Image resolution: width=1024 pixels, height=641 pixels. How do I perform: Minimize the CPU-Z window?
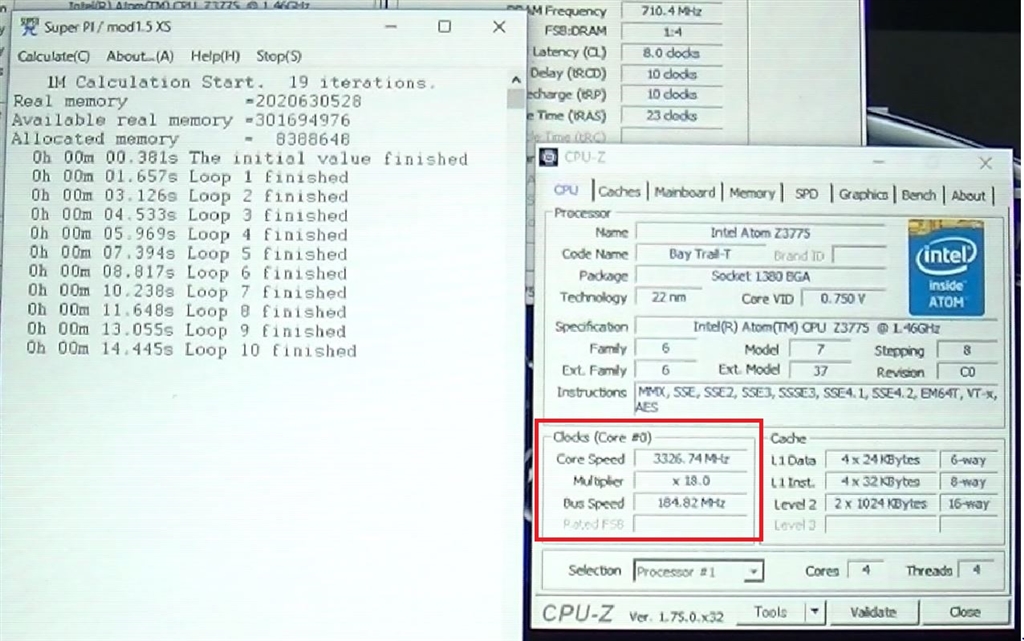click(879, 163)
